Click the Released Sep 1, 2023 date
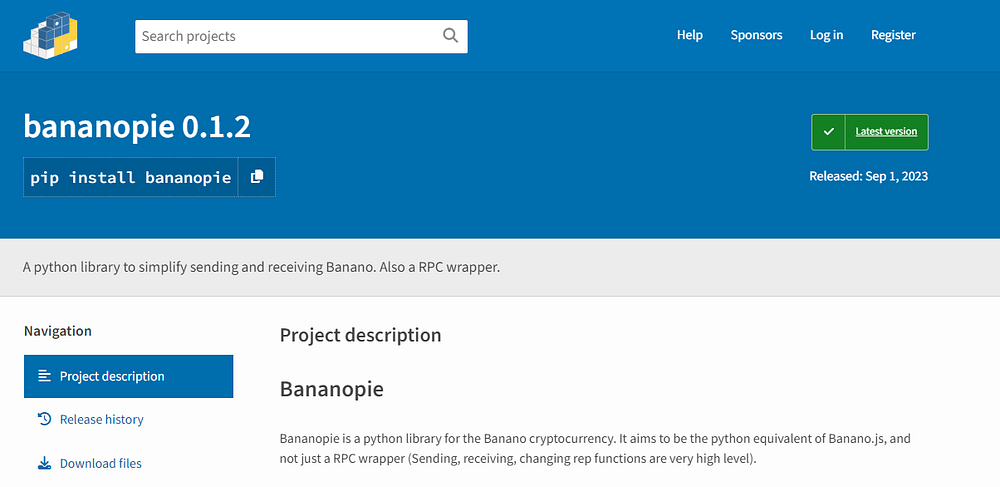The image size is (1000, 487). [869, 176]
